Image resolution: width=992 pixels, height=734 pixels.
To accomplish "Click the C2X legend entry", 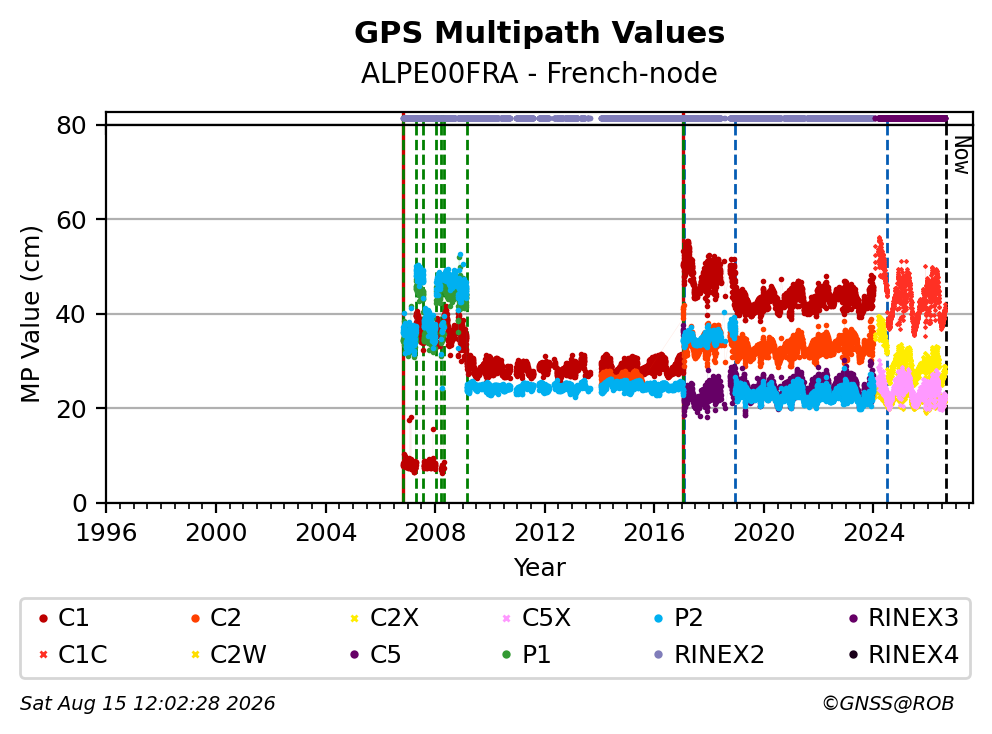I will (x=384, y=618).
